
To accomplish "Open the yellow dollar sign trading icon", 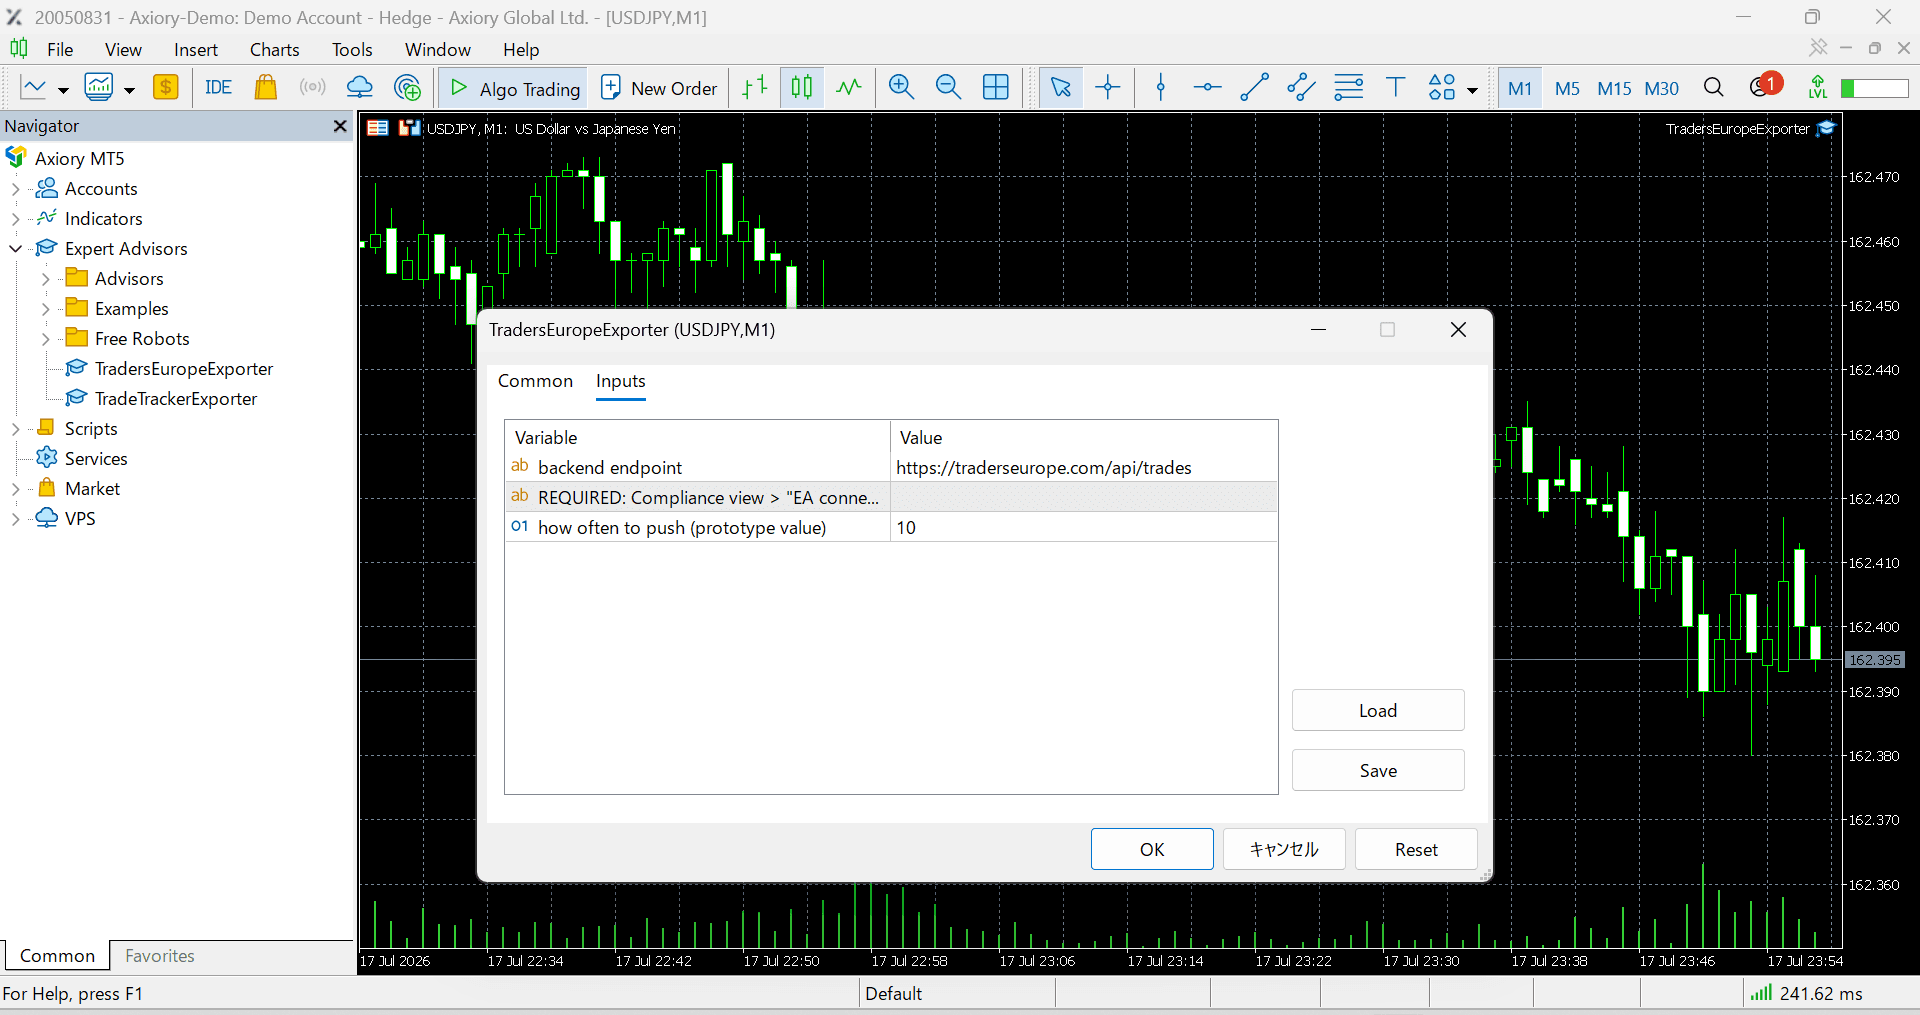I will (166, 88).
